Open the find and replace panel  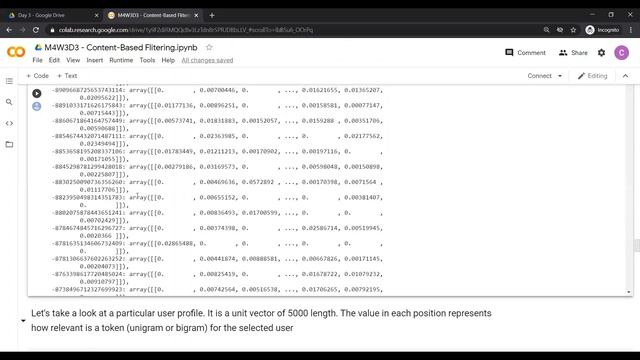point(9,102)
